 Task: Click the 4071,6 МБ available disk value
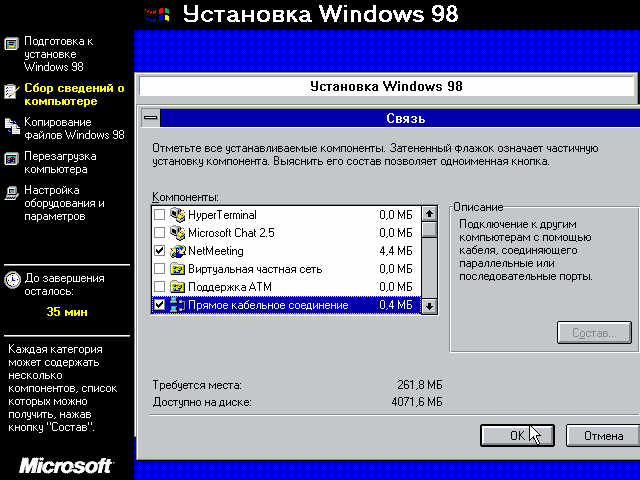click(416, 402)
